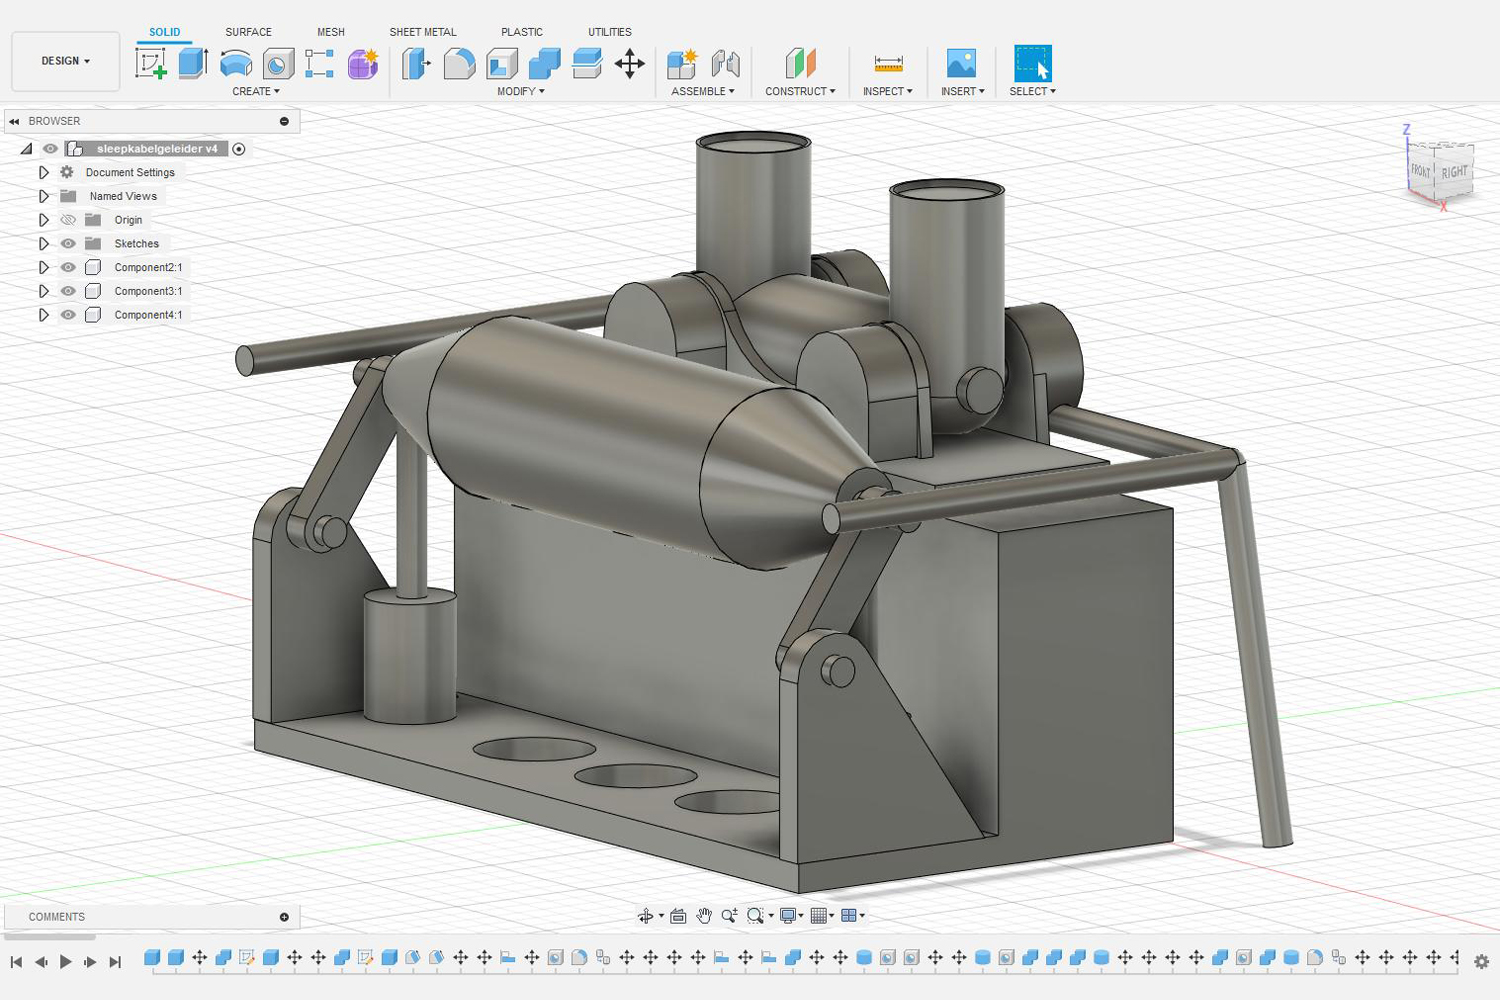The height and width of the screenshot is (1000, 1500).
Task: Open the PLASTIC tab
Action: pyautogui.click(x=522, y=32)
